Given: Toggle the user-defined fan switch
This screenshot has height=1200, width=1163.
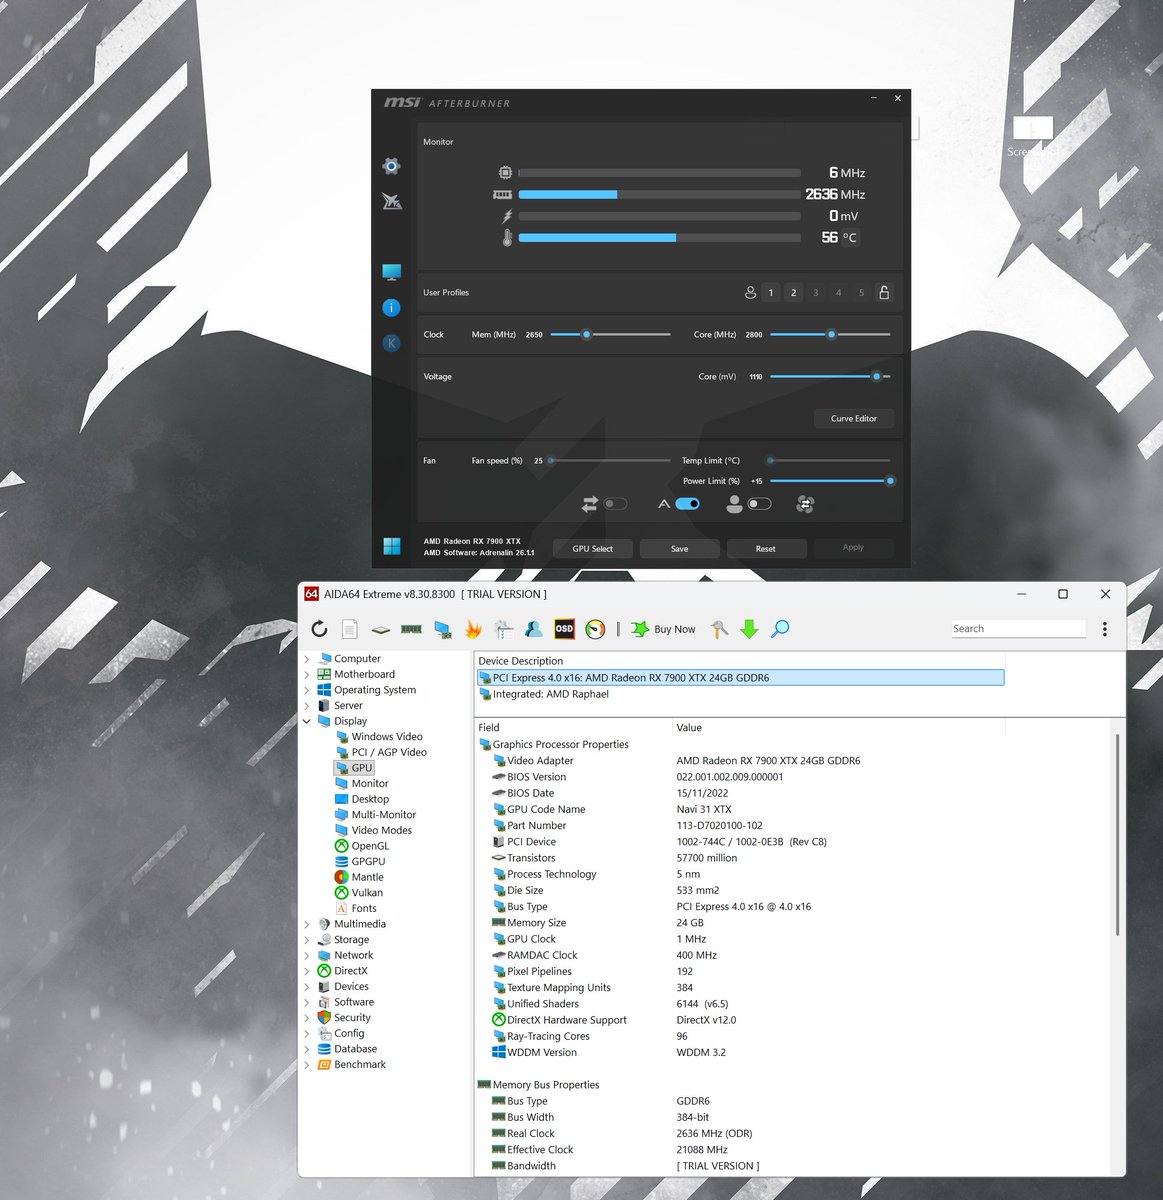Looking at the screenshot, I should coord(760,504).
